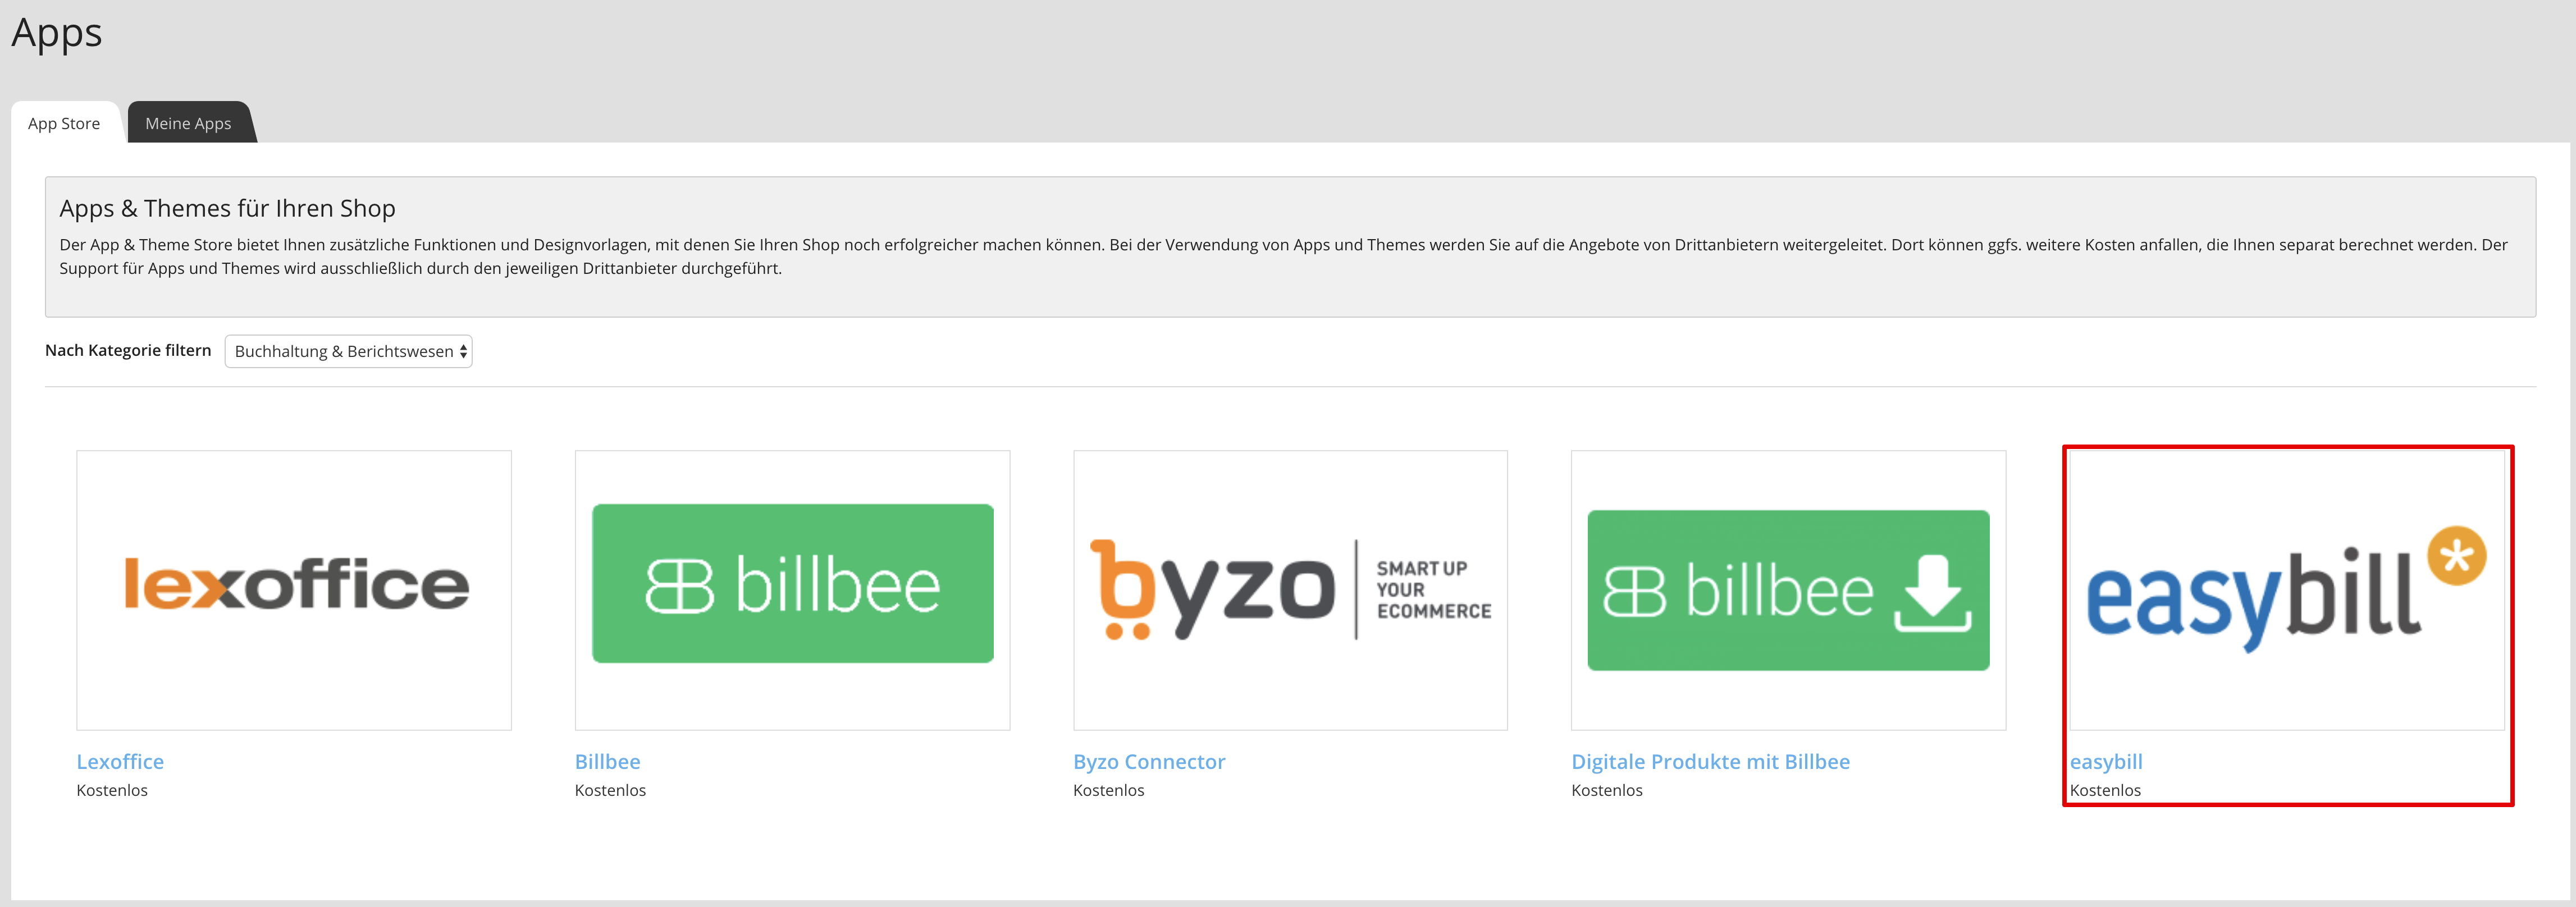
Task: Open the byzo Connector logo tile
Action: (1290, 590)
